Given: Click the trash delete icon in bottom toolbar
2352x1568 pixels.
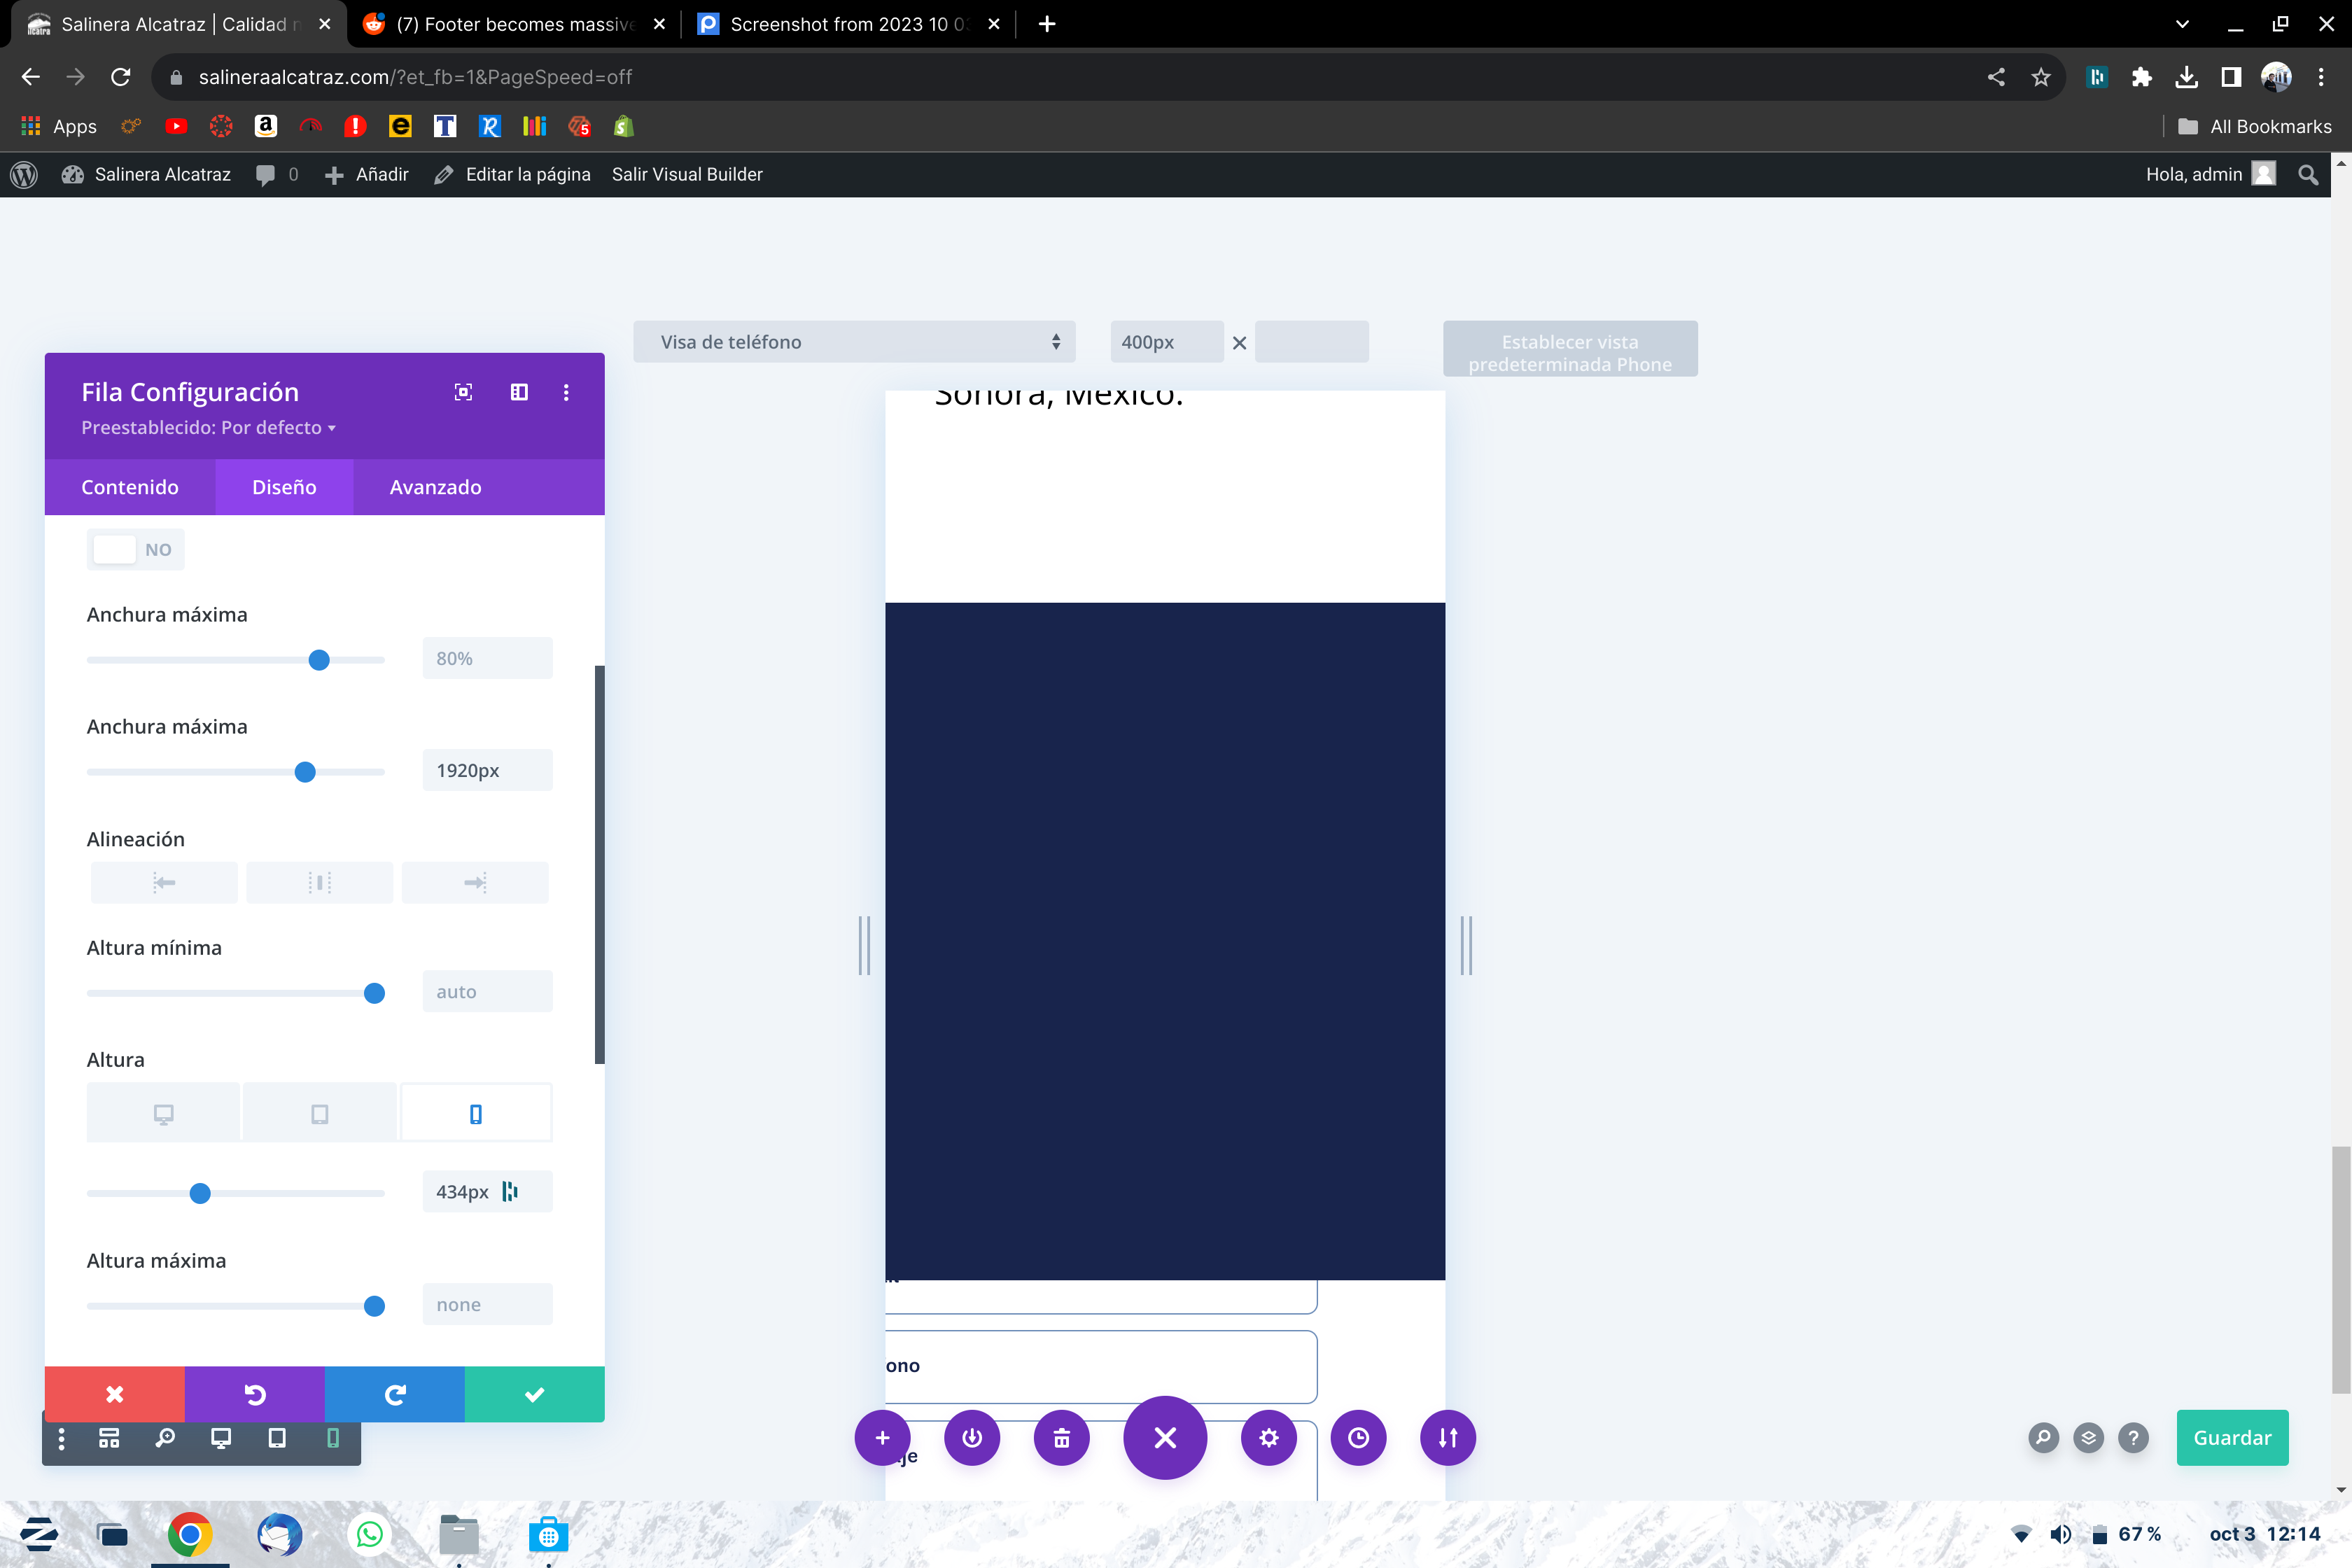Looking at the screenshot, I should coord(1061,1437).
